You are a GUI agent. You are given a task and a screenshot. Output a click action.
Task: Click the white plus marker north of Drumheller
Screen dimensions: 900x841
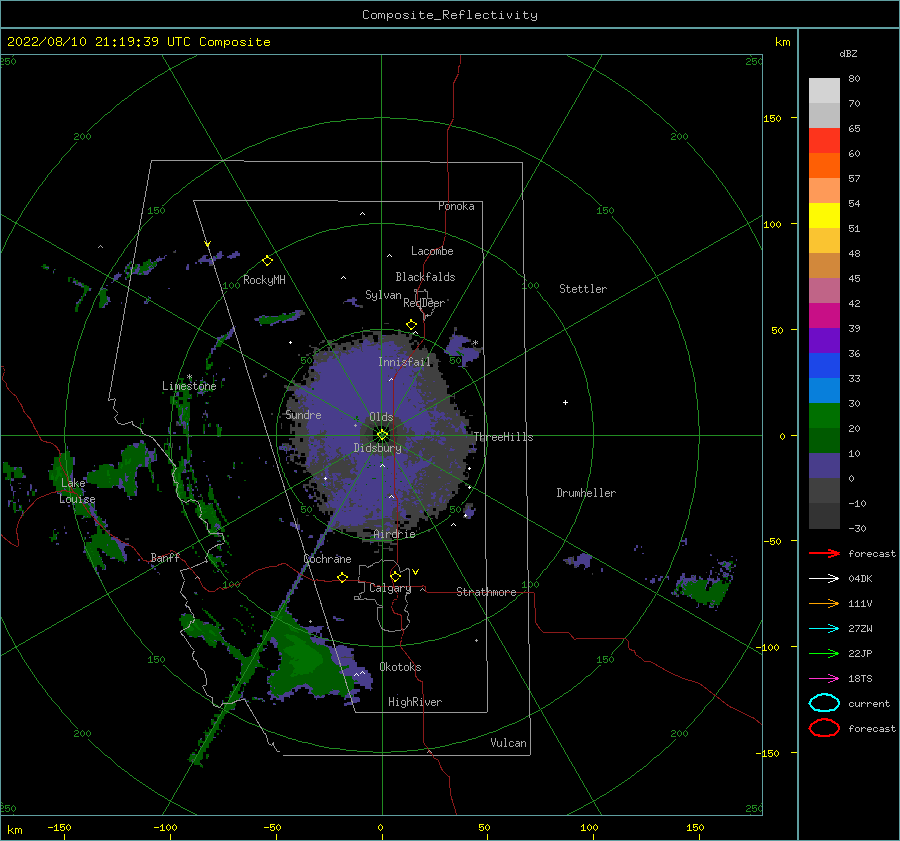pos(565,402)
